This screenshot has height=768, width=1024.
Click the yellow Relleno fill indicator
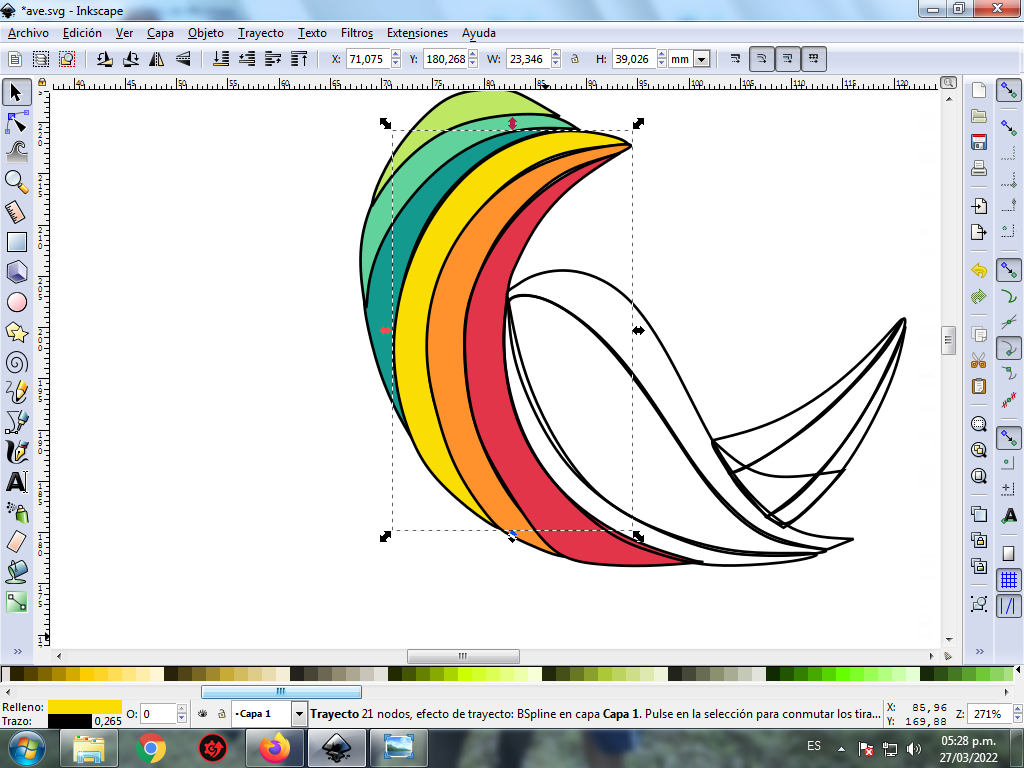84,707
